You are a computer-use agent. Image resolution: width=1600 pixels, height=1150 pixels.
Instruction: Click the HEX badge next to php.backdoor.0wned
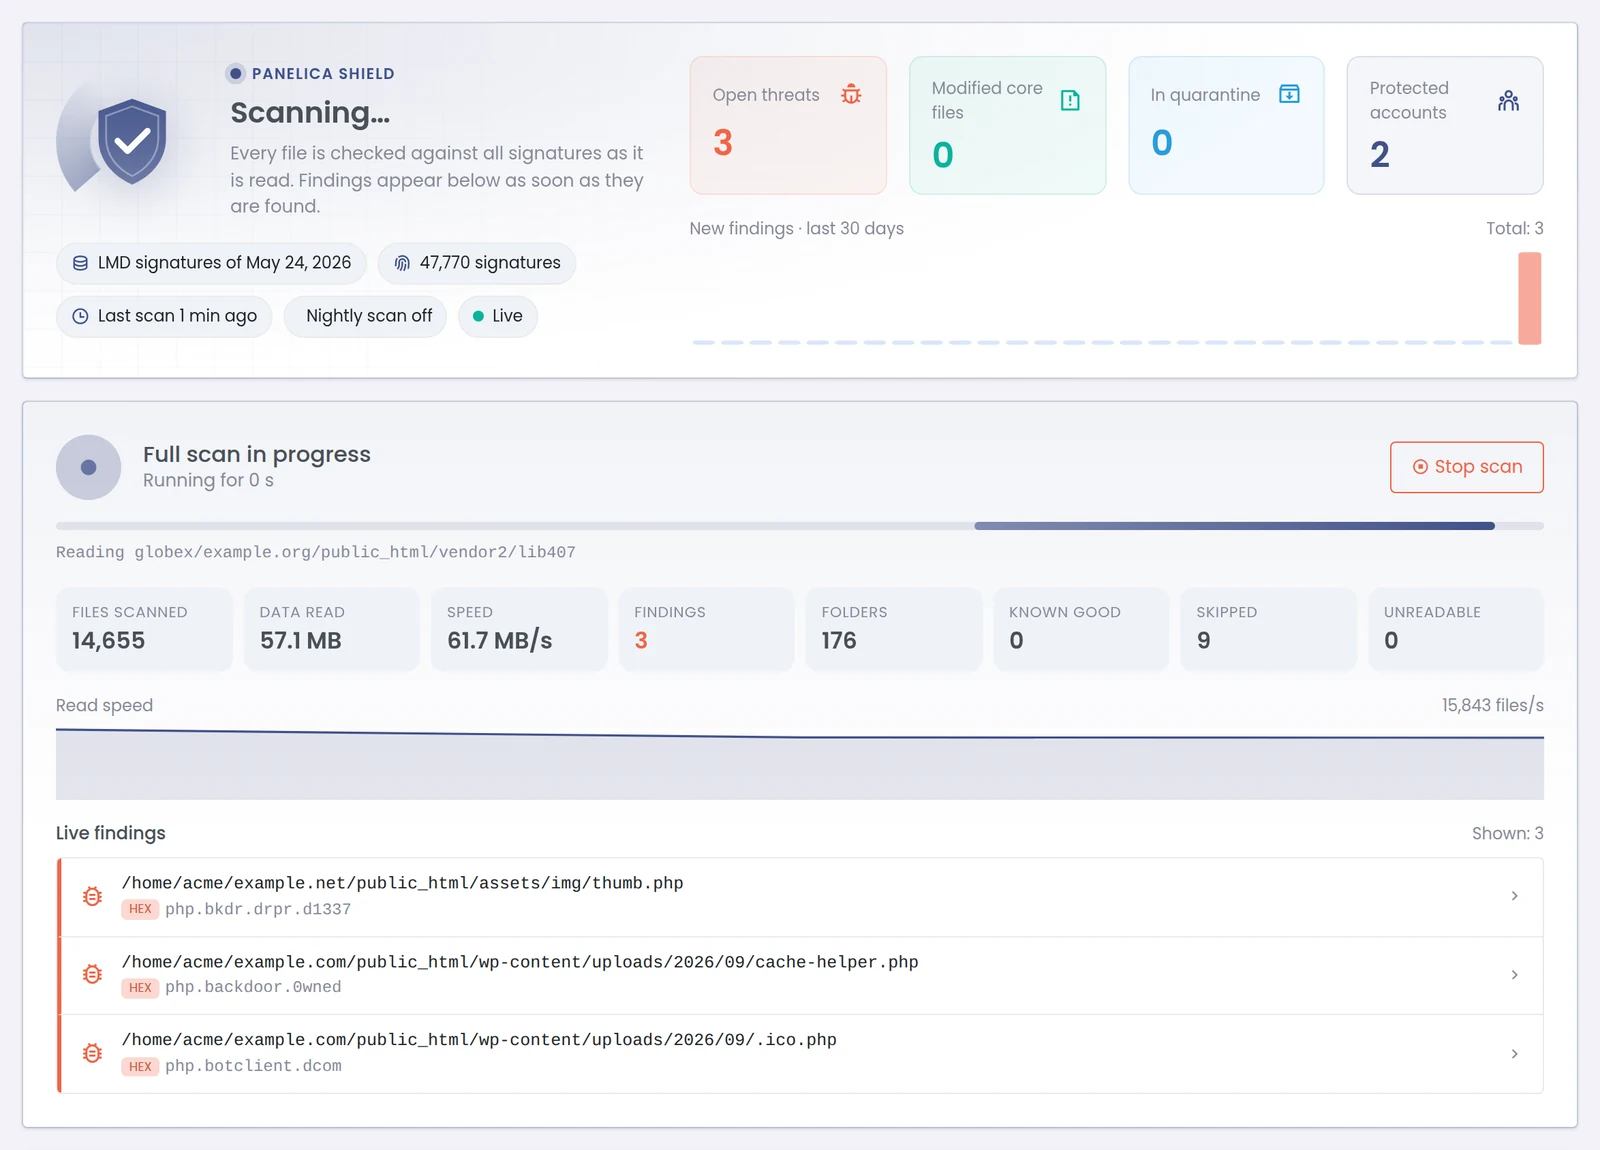click(x=140, y=988)
